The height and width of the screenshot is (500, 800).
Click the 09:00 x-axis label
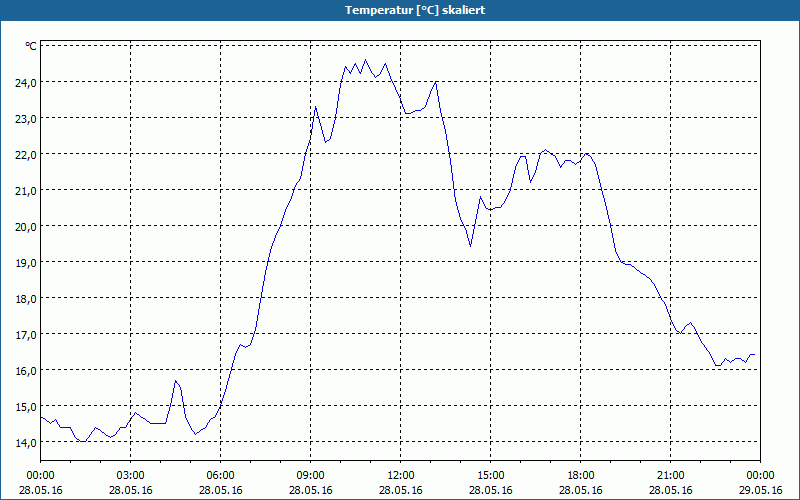(x=311, y=476)
